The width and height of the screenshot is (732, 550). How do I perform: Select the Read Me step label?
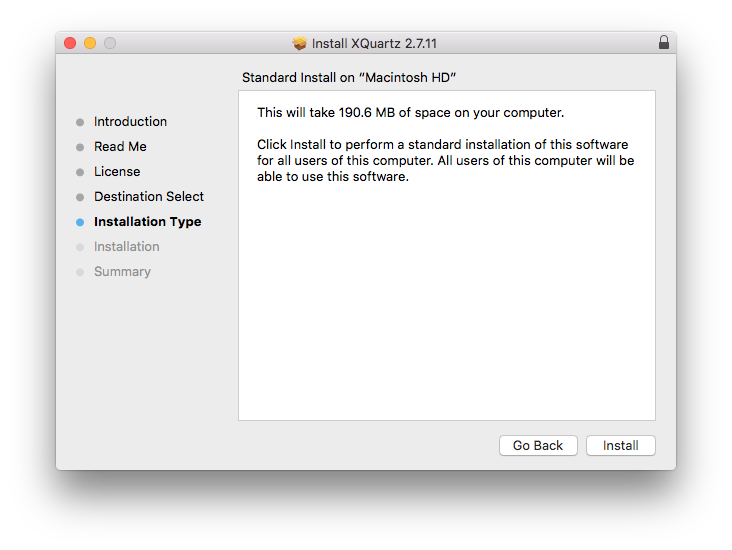[x=120, y=147]
